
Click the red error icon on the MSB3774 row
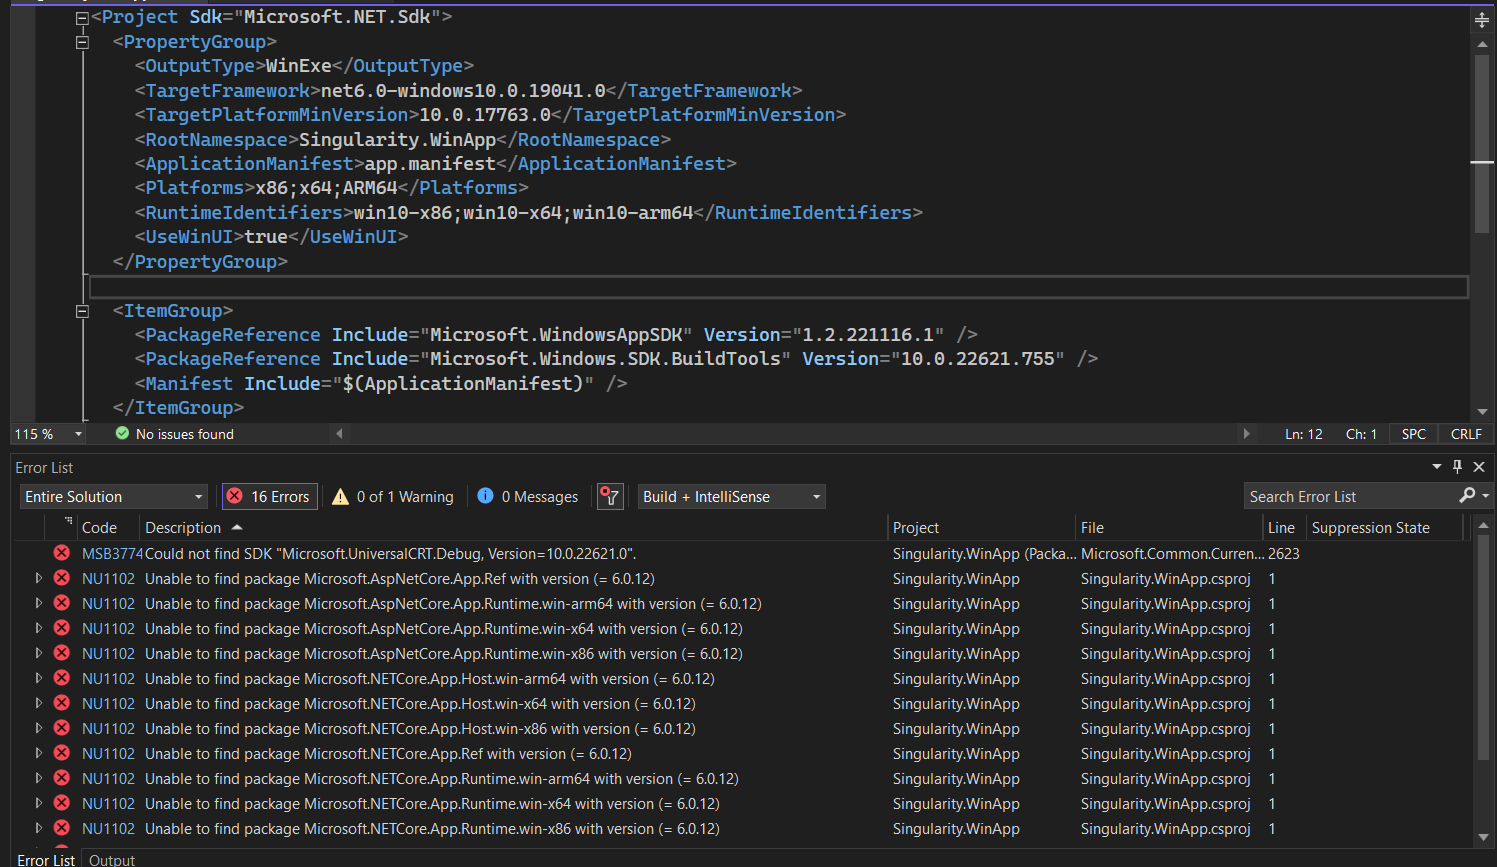[x=61, y=551]
